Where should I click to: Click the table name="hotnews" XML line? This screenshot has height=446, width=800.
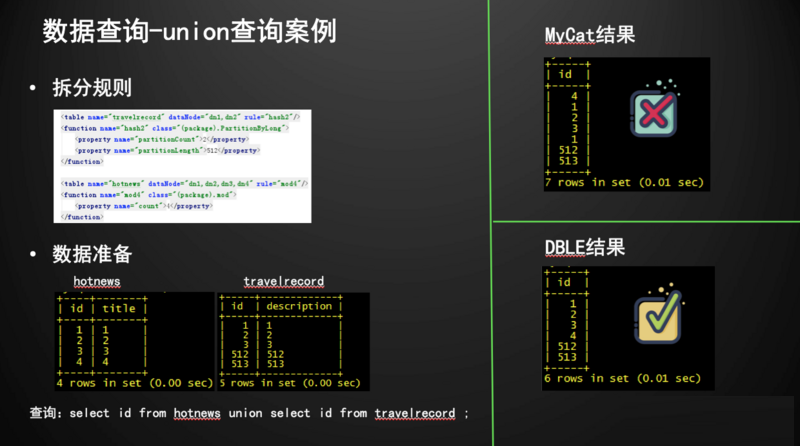coord(185,183)
